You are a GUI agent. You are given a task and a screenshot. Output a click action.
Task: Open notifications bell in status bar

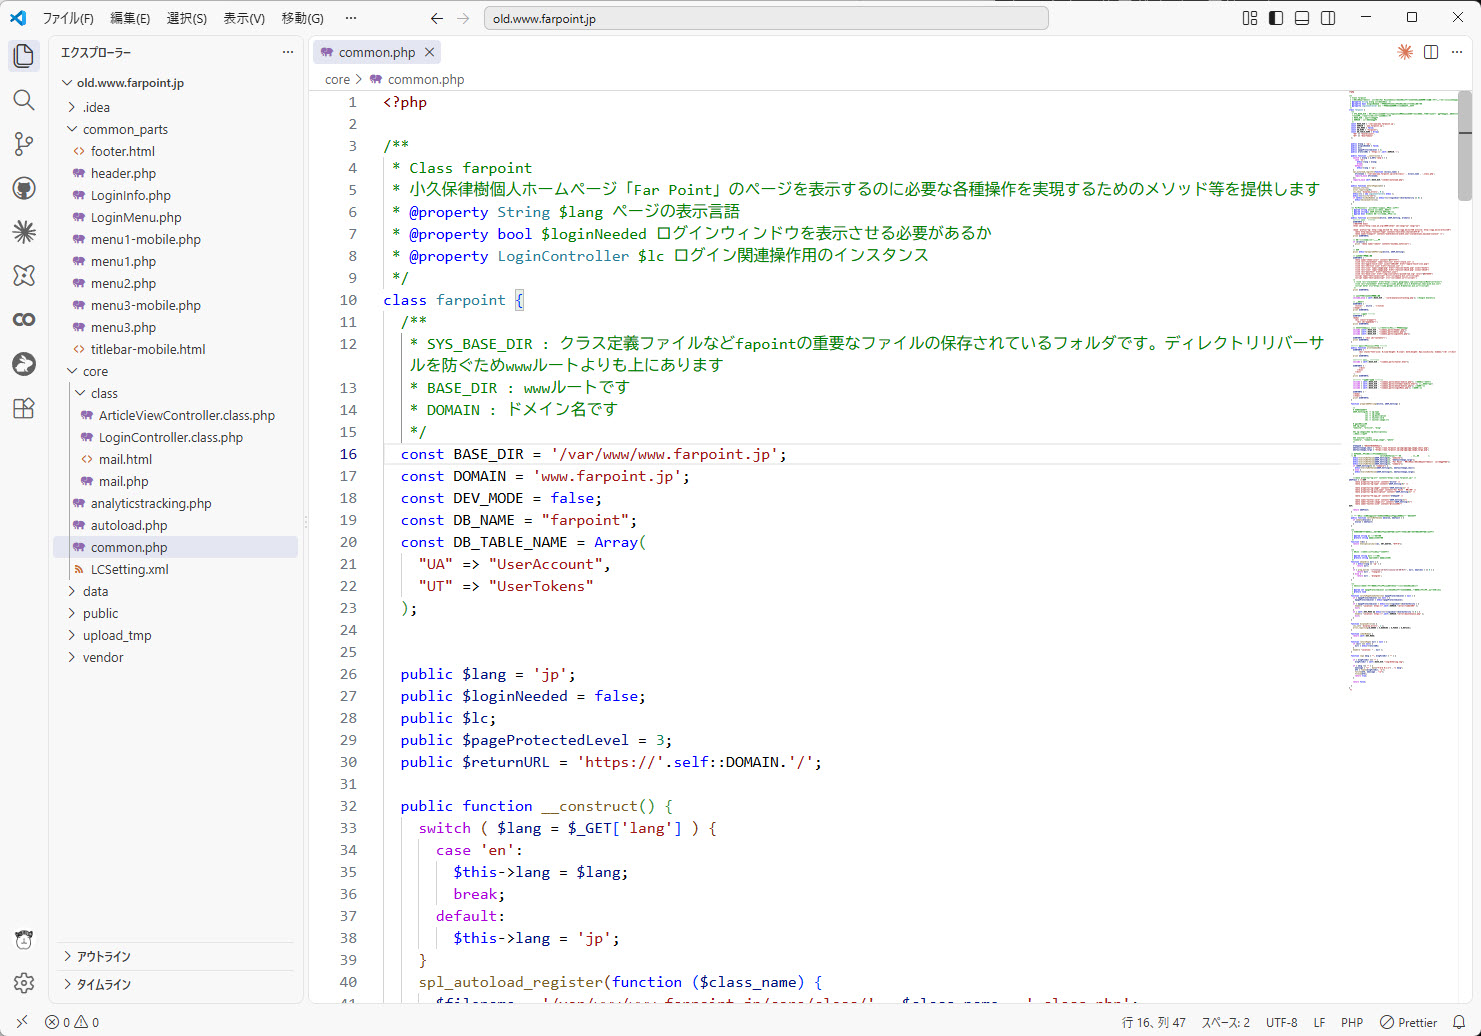pos(1459,1022)
